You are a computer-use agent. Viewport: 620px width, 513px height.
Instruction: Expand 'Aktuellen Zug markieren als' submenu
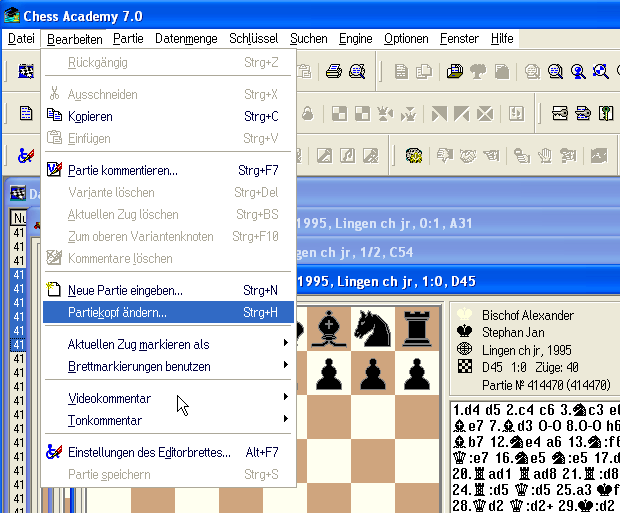[x=168, y=344]
